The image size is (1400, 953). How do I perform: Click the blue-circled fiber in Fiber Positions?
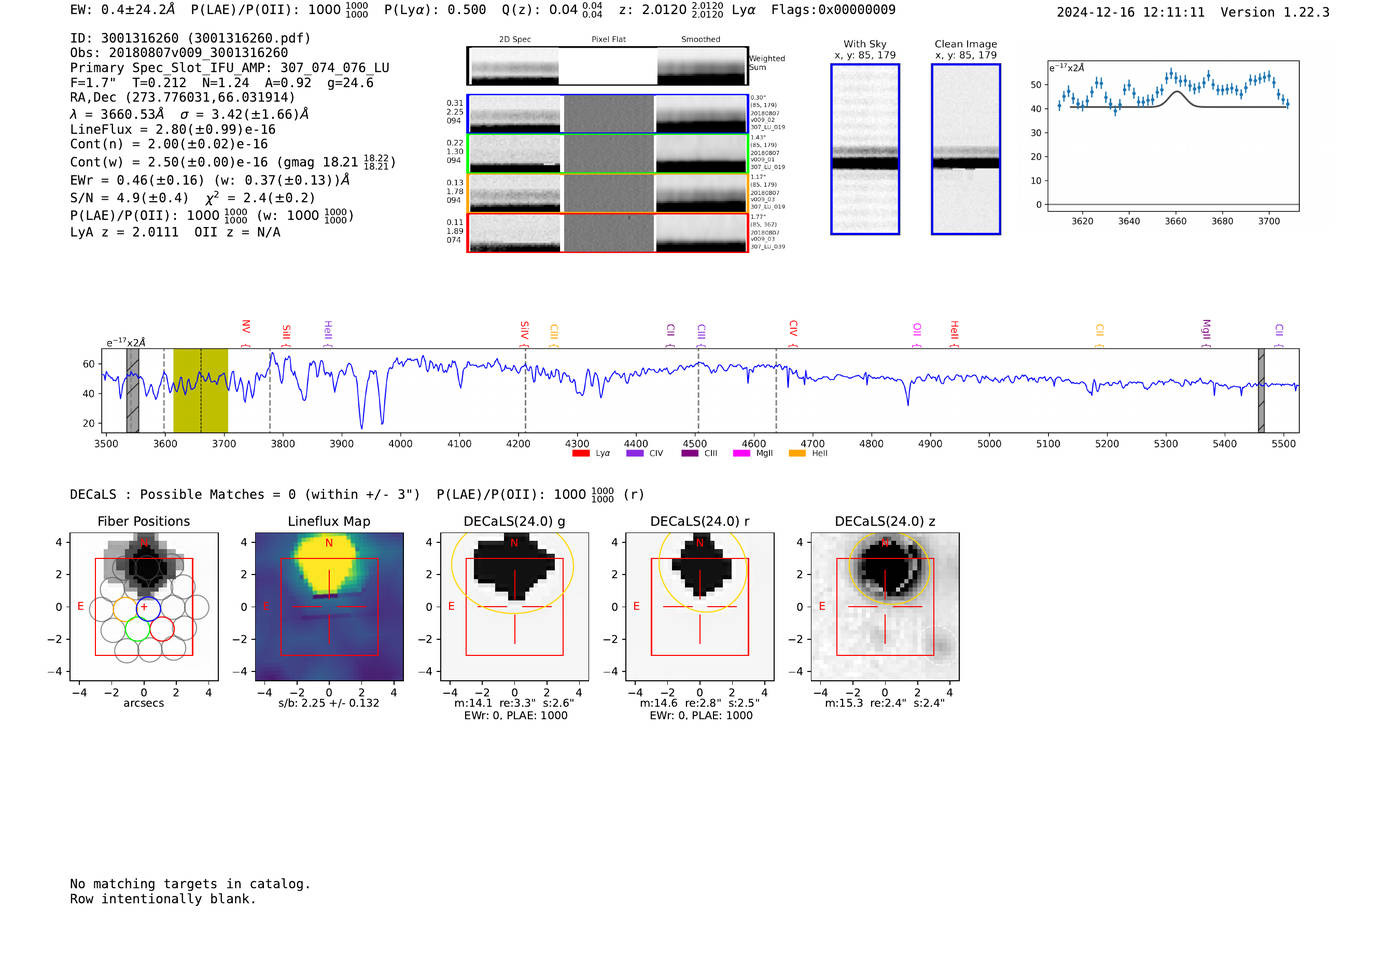[148, 607]
